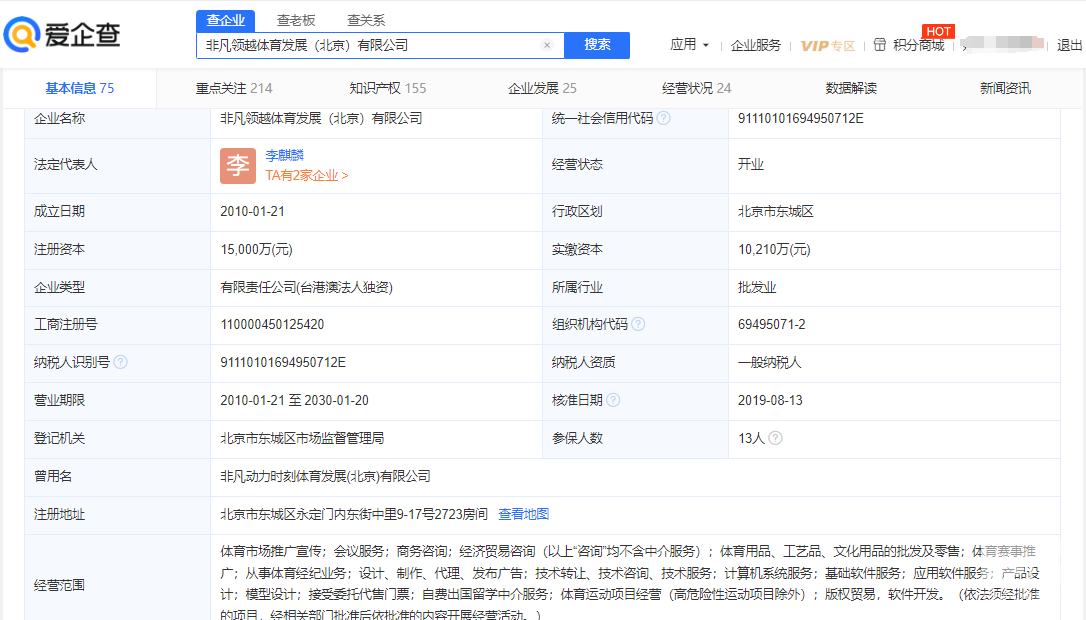Screen dimensions: 1086x620
Task: Click into the company search input field
Action: click(x=370, y=45)
